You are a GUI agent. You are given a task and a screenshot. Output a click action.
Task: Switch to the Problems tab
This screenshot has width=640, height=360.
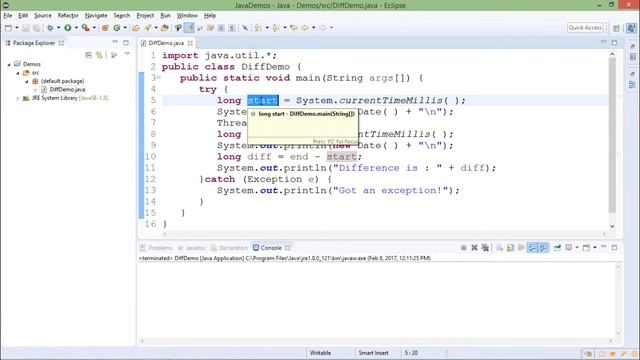click(x=156, y=248)
